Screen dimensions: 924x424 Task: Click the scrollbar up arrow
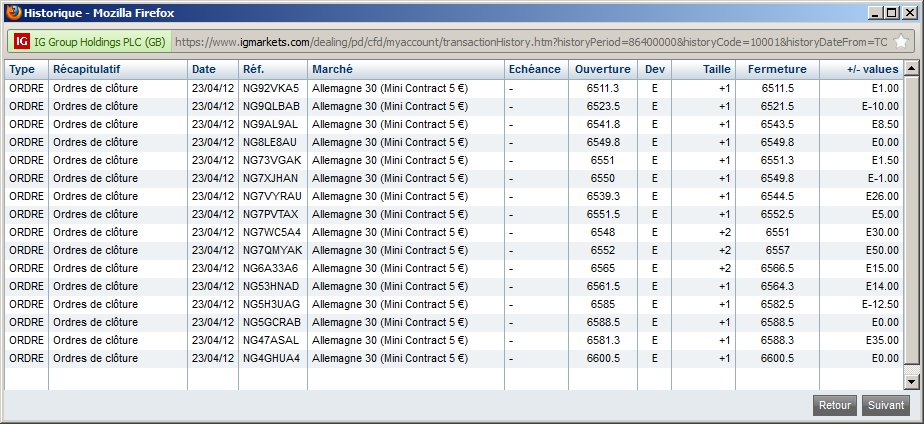pos(911,69)
